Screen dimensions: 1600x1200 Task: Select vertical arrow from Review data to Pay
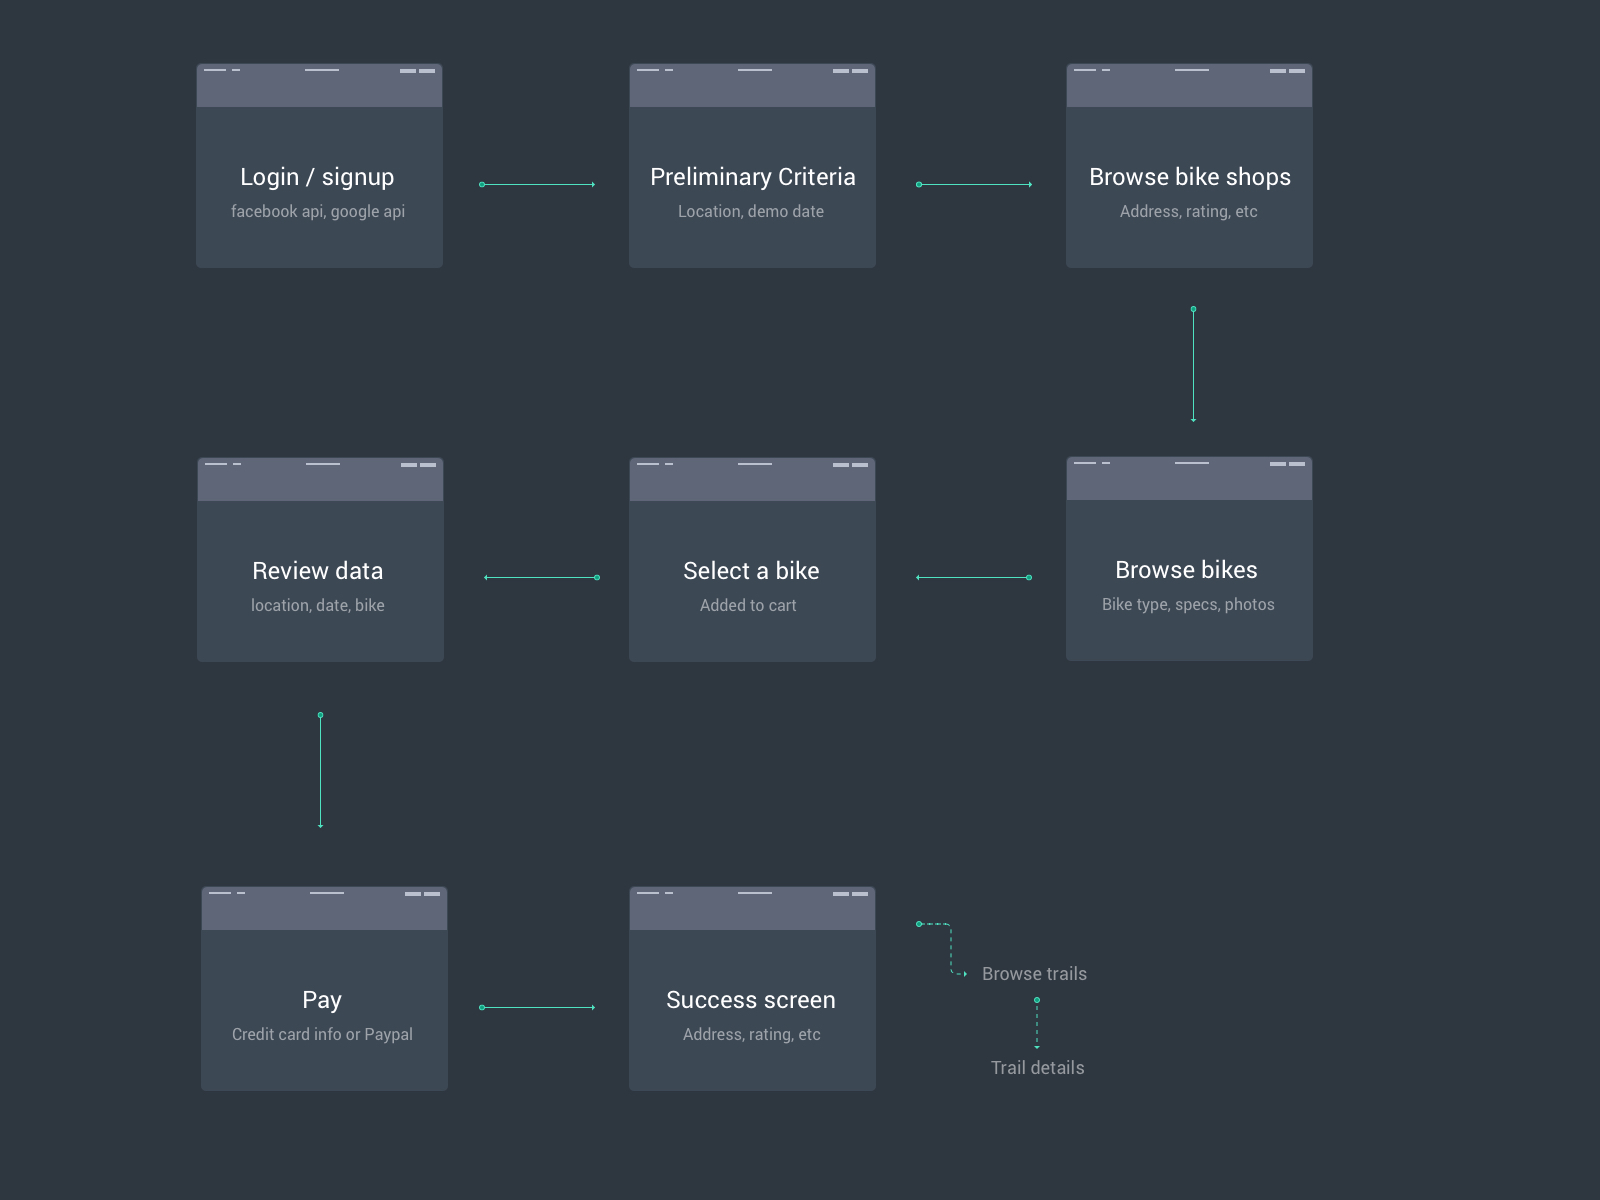click(x=320, y=771)
